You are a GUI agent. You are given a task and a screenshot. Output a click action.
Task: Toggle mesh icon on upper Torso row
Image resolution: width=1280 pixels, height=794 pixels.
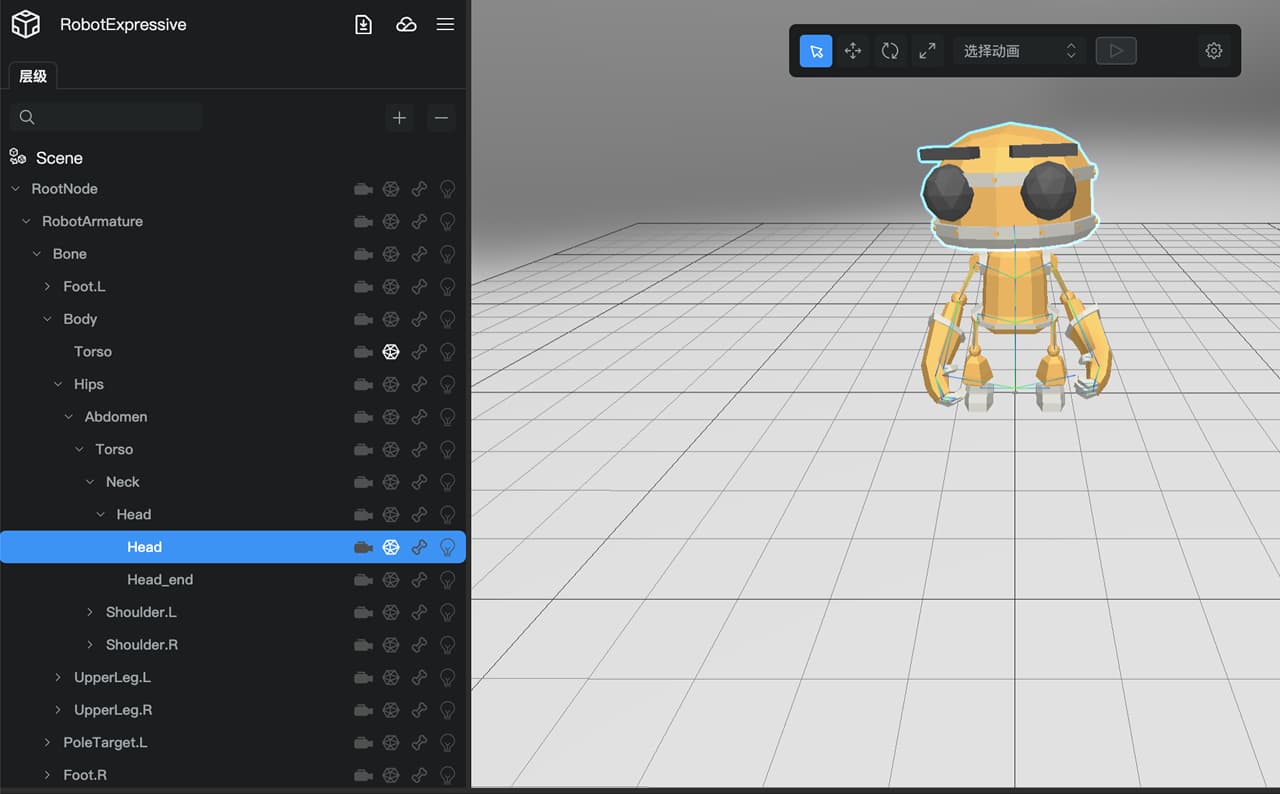pyautogui.click(x=391, y=352)
